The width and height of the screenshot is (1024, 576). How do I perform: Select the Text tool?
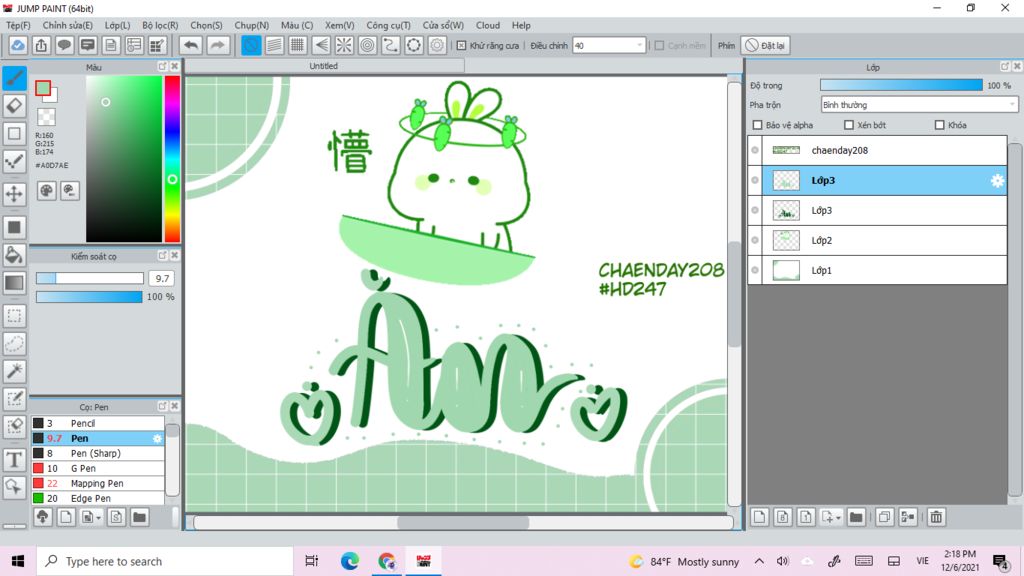pos(14,459)
